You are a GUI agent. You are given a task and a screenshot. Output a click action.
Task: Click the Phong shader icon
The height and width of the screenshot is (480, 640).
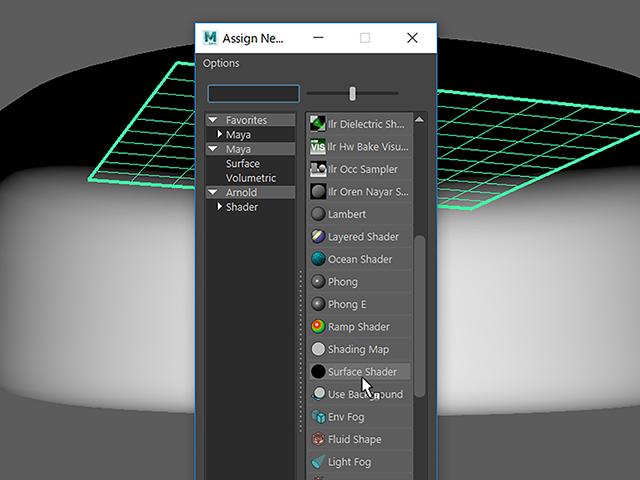318,281
